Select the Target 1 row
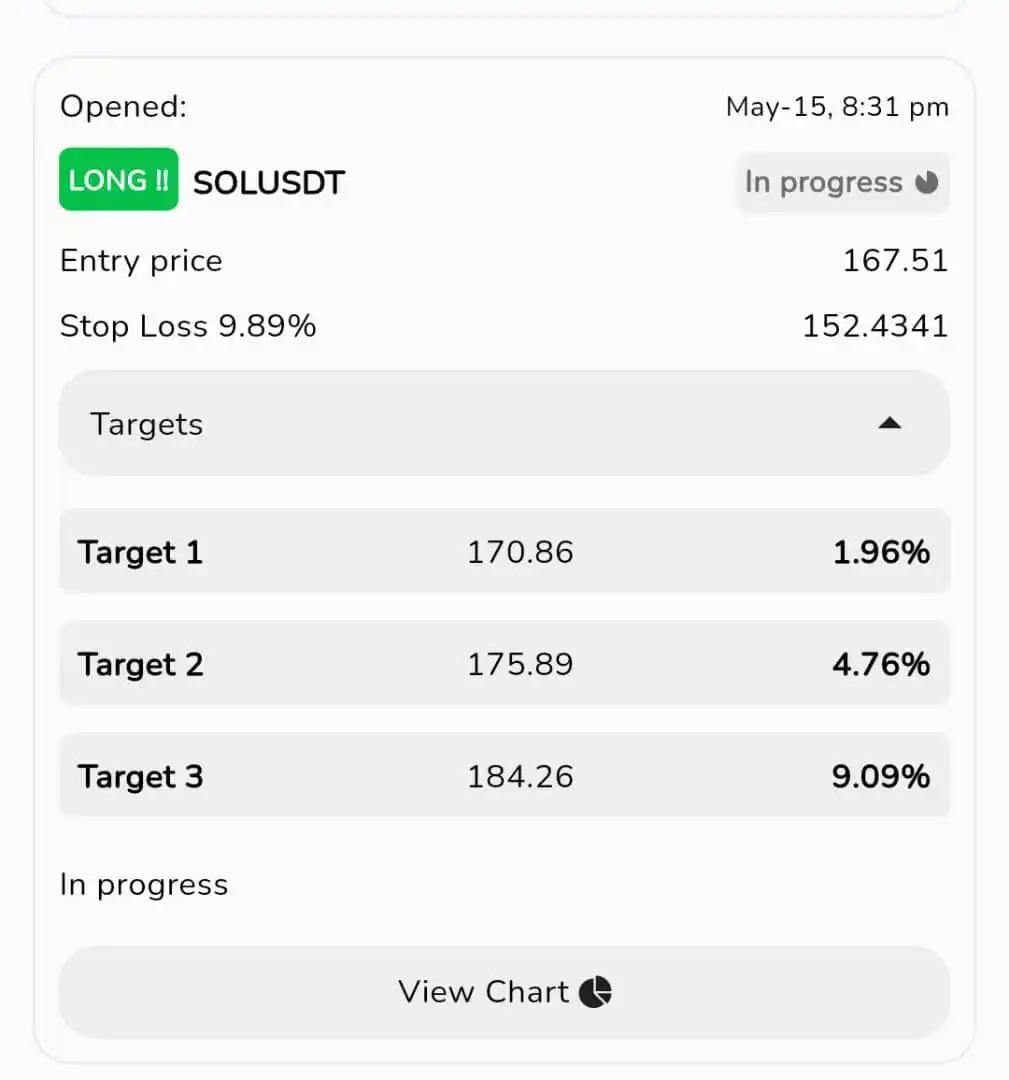 pyautogui.click(x=504, y=551)
